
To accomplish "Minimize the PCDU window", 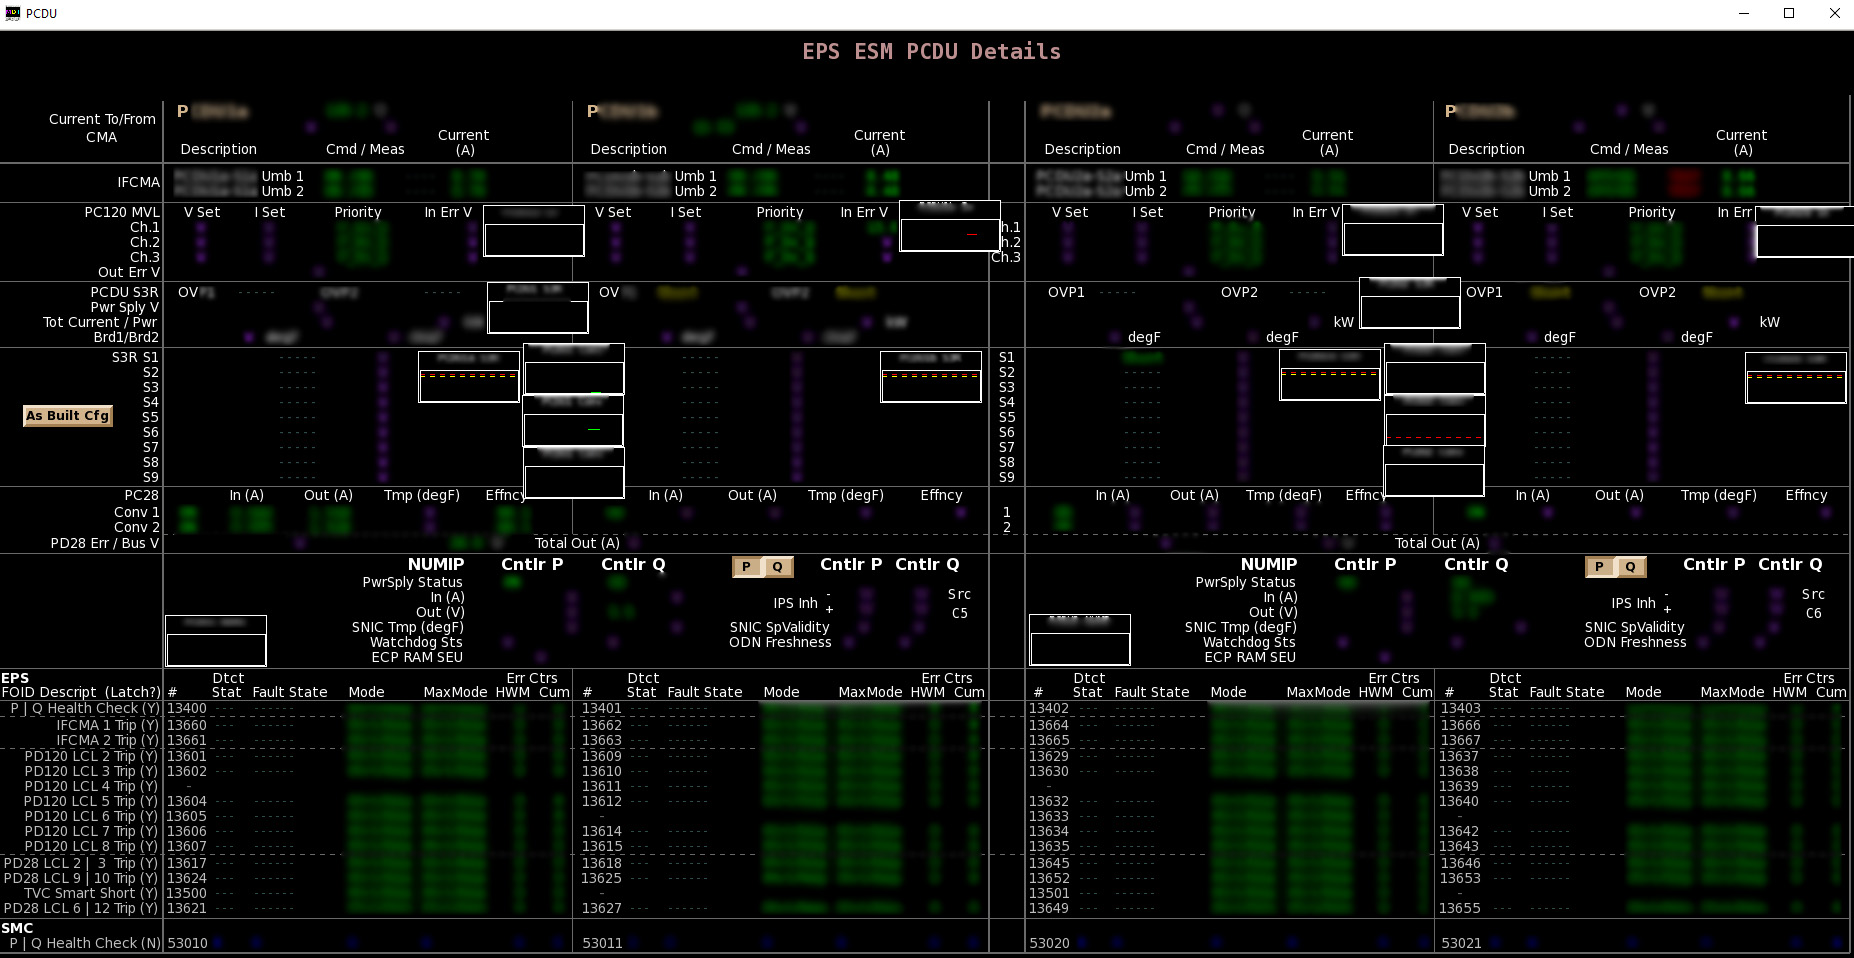I will [x=1743, y=13].
